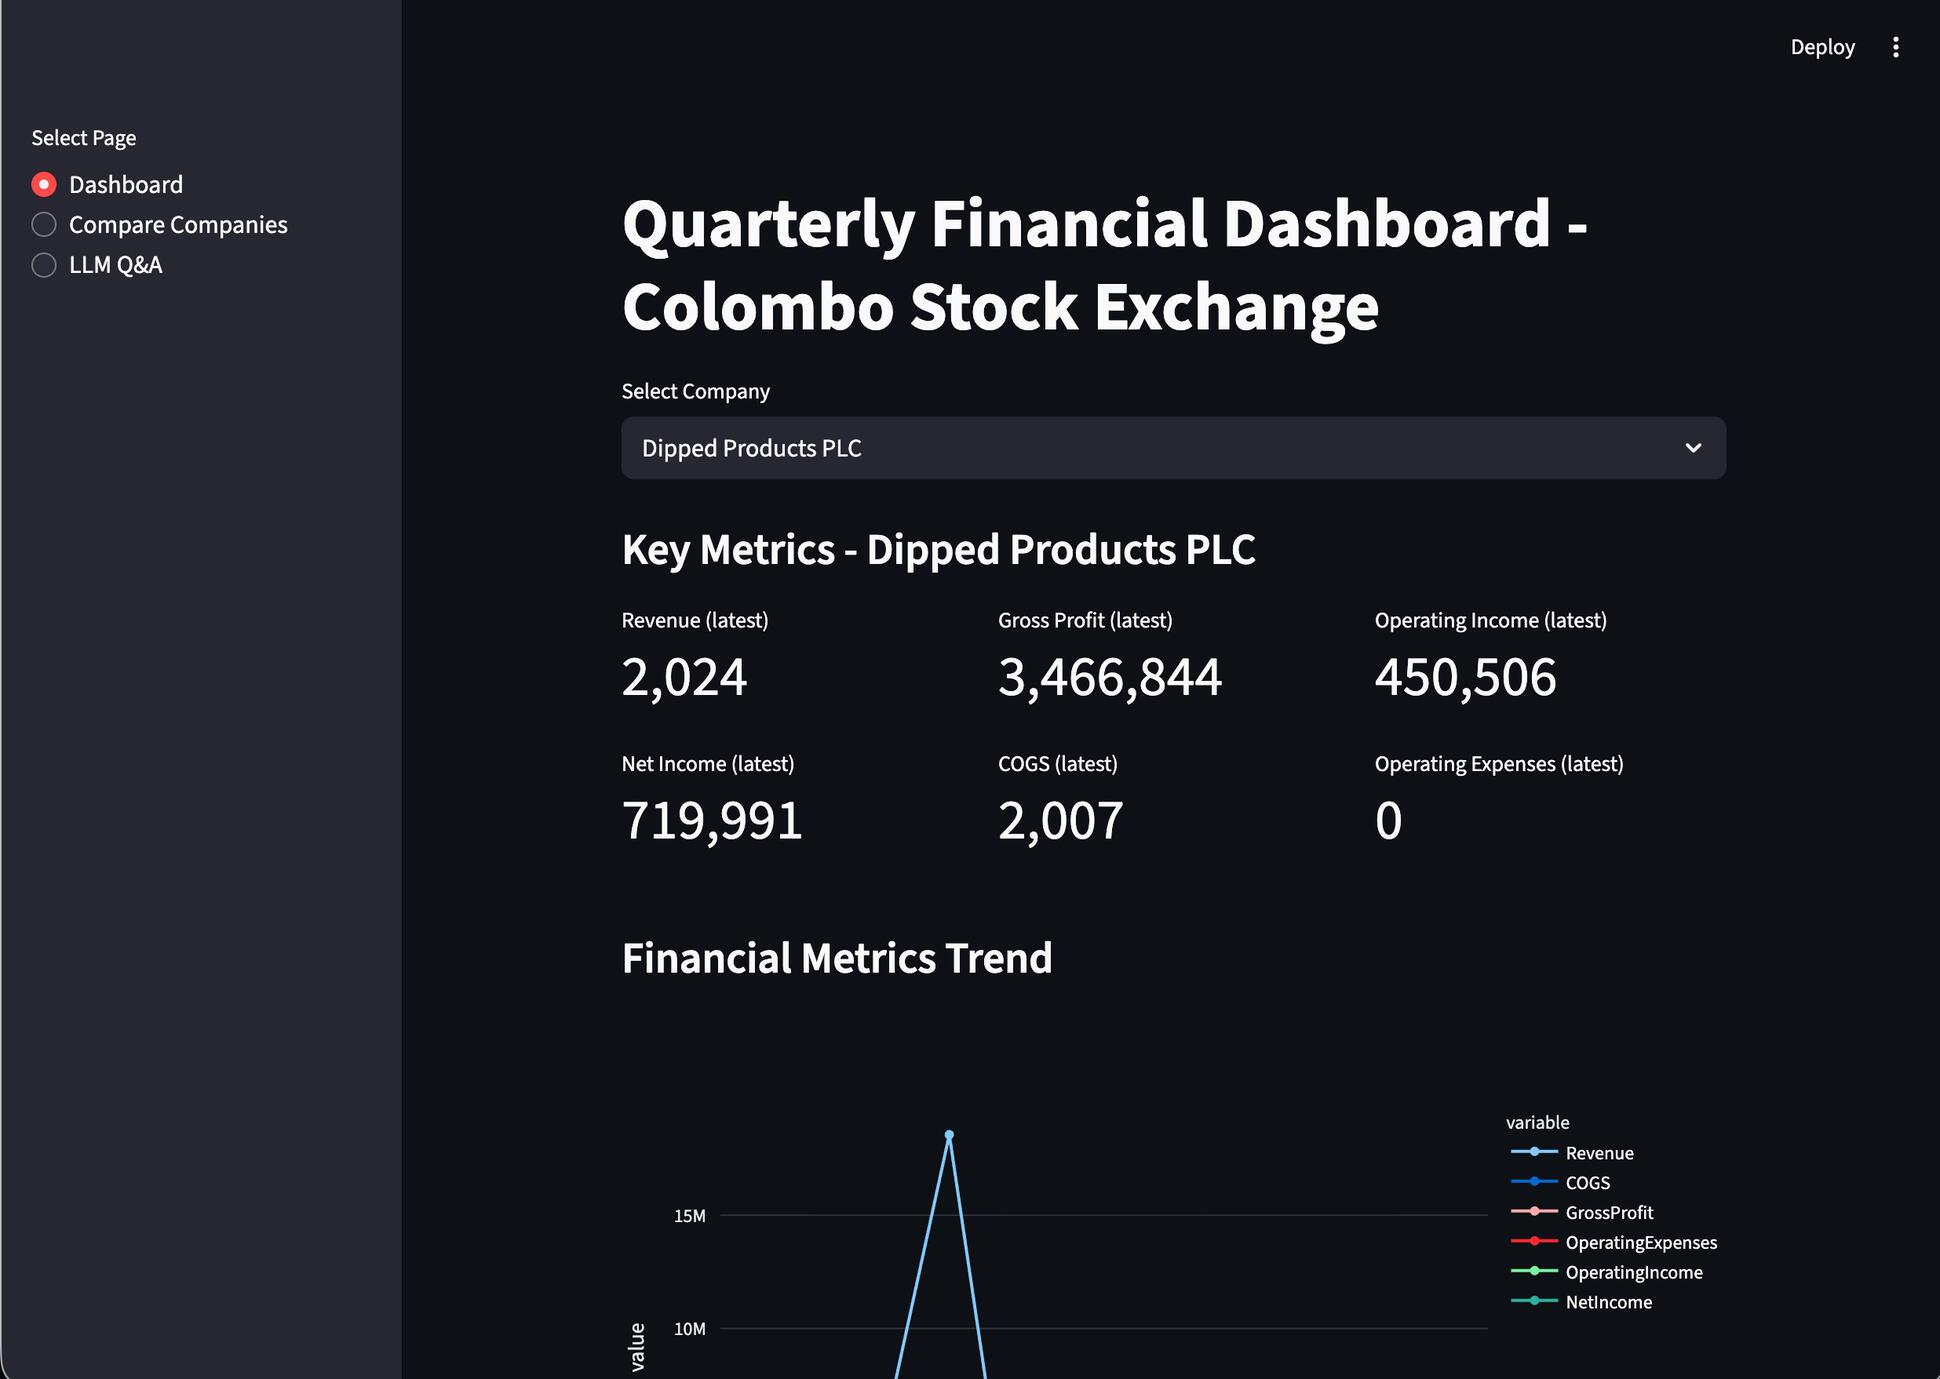Select the Dashboard page radio

(x=44, y=184)
